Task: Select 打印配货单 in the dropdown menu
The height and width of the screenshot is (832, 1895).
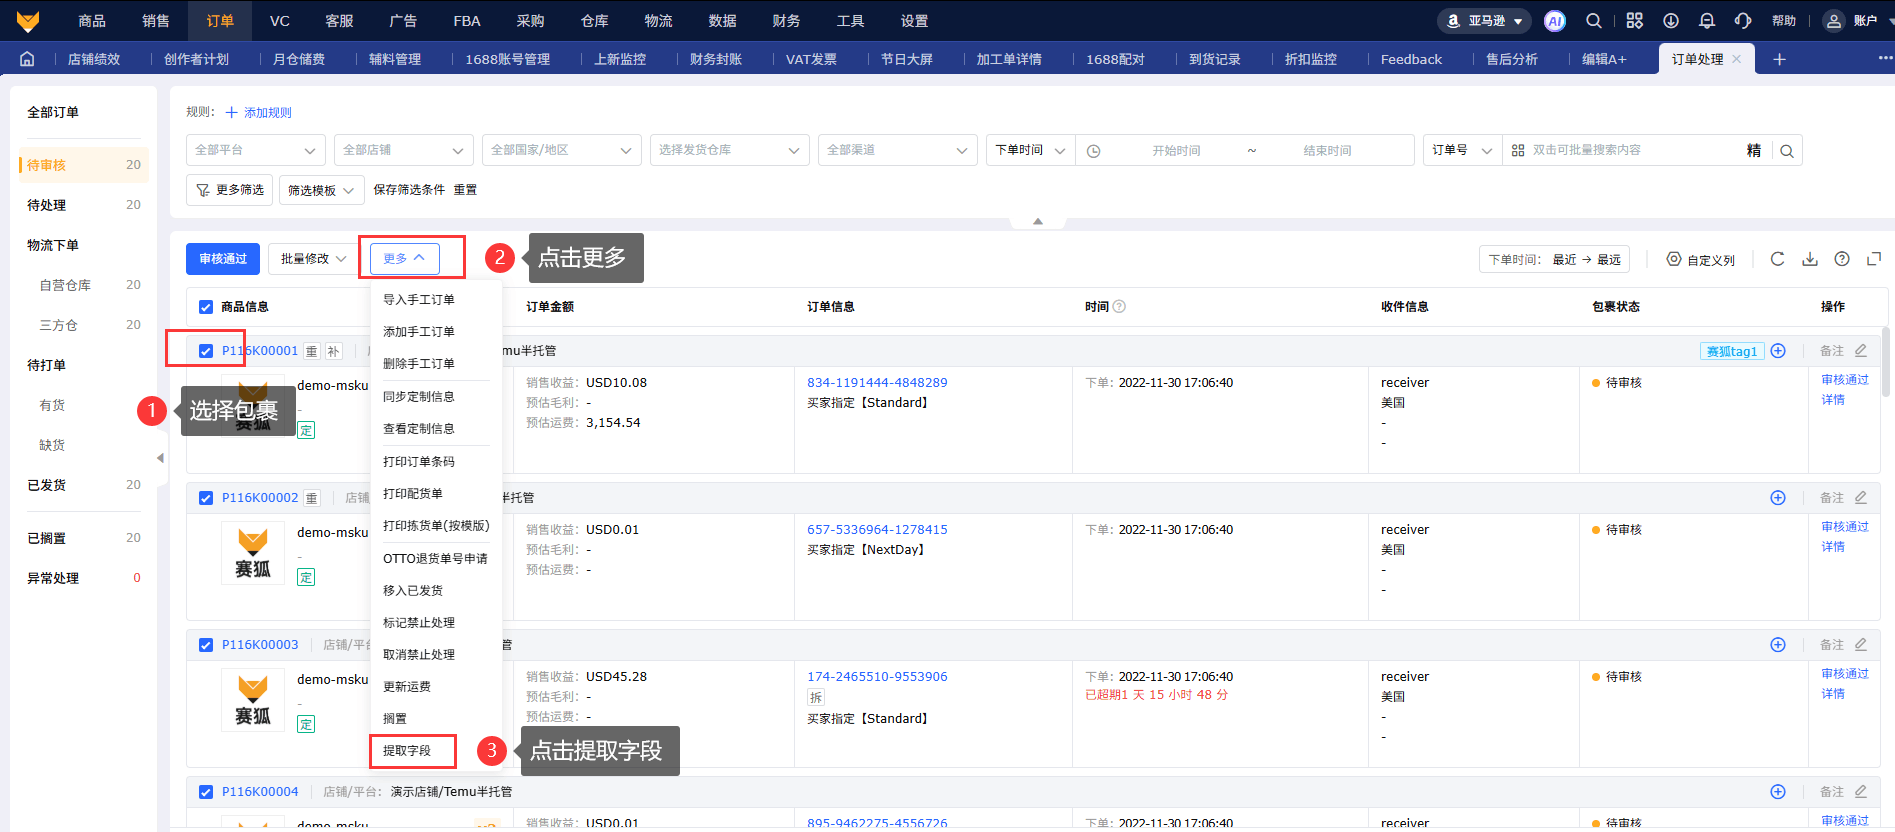Action: tap(413, 494)
